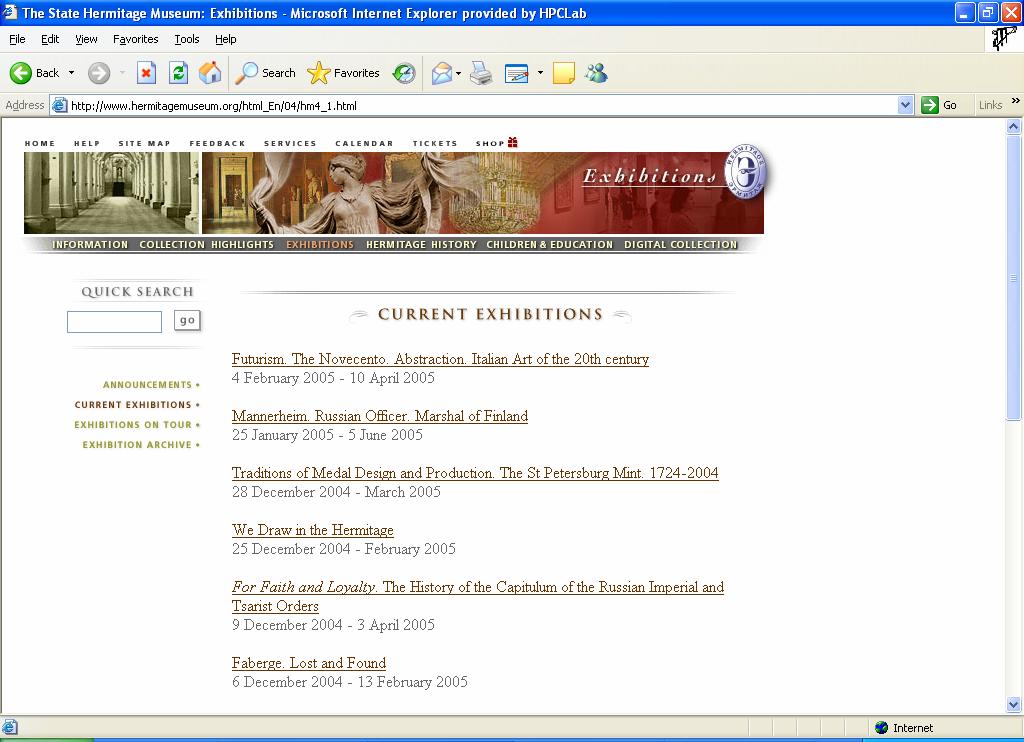Open Favorites star toolbar button
1024x742 pixels.
[x=344, y=73]
